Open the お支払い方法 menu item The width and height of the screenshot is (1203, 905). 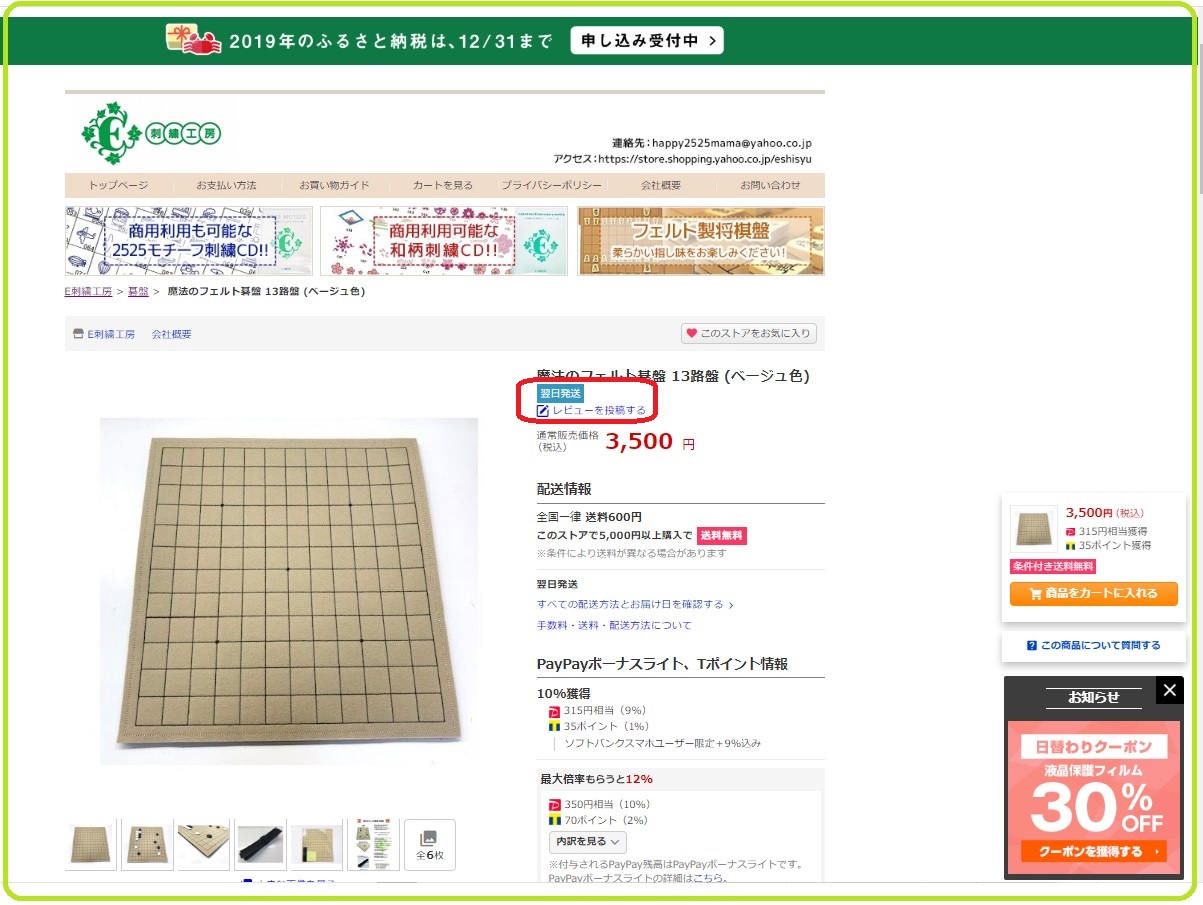pyautogui.click(x=226, y=185)
